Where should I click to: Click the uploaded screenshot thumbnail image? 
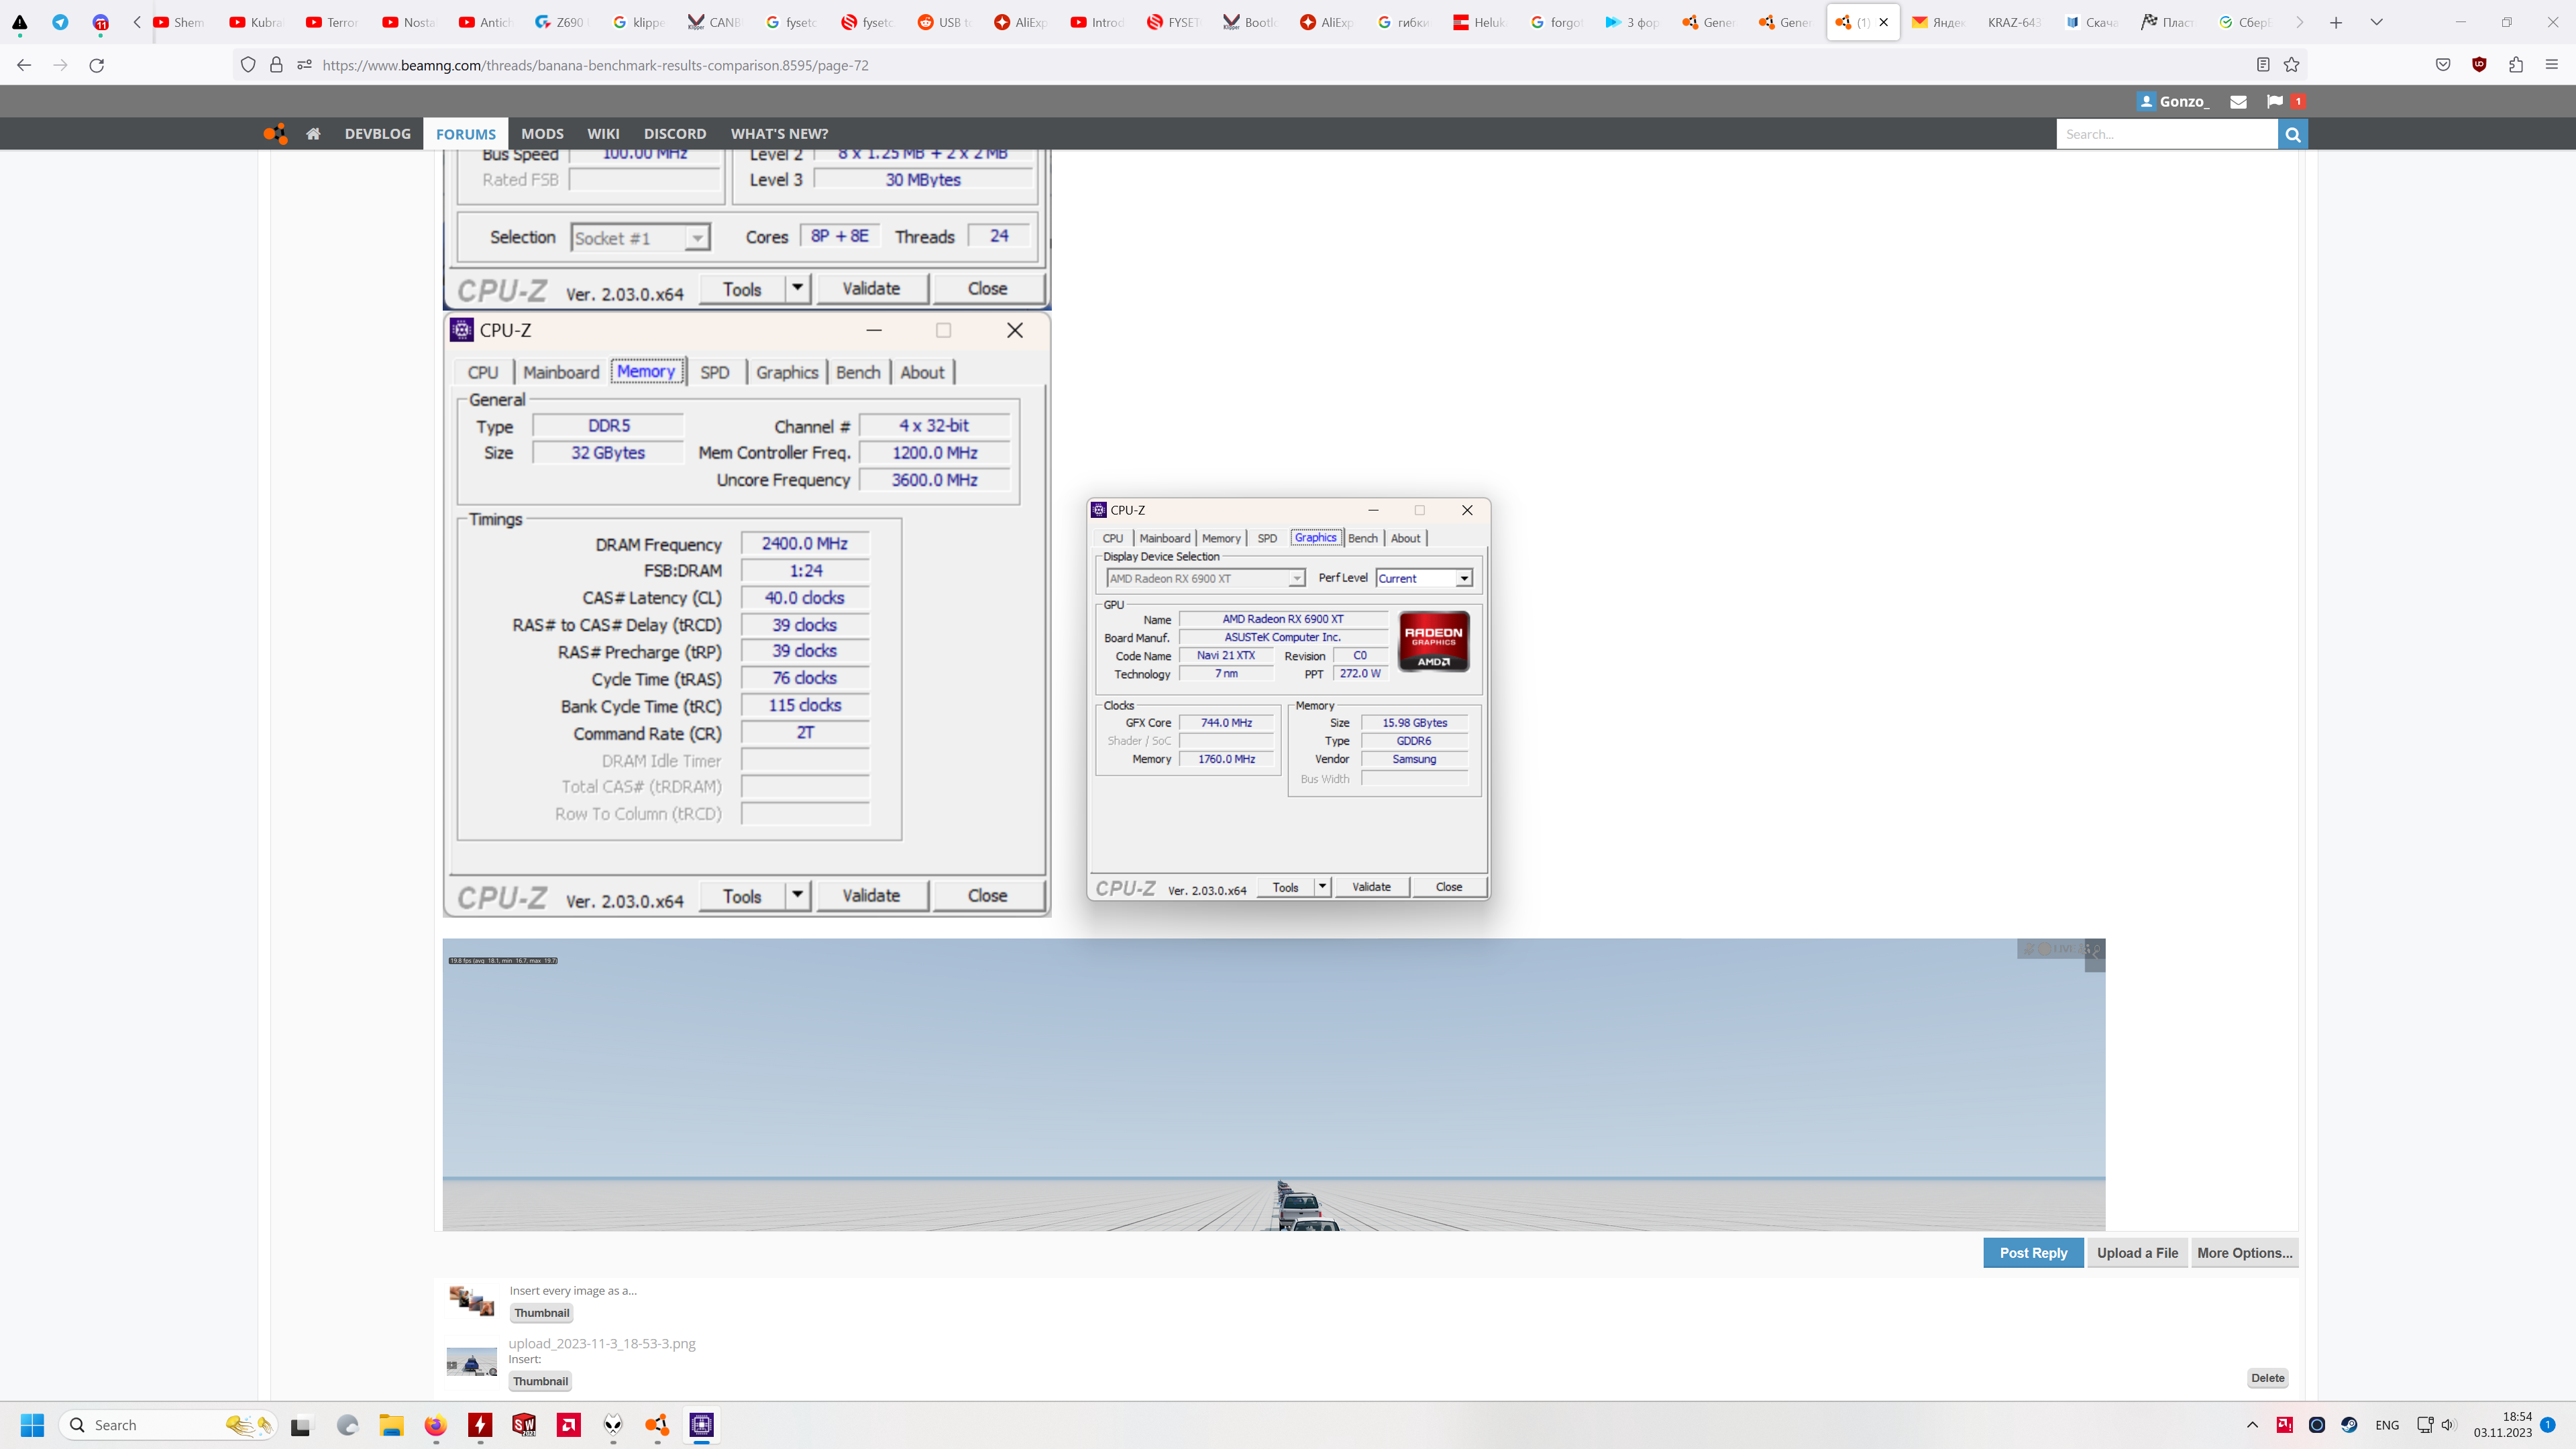click(x=471, y=1362)
